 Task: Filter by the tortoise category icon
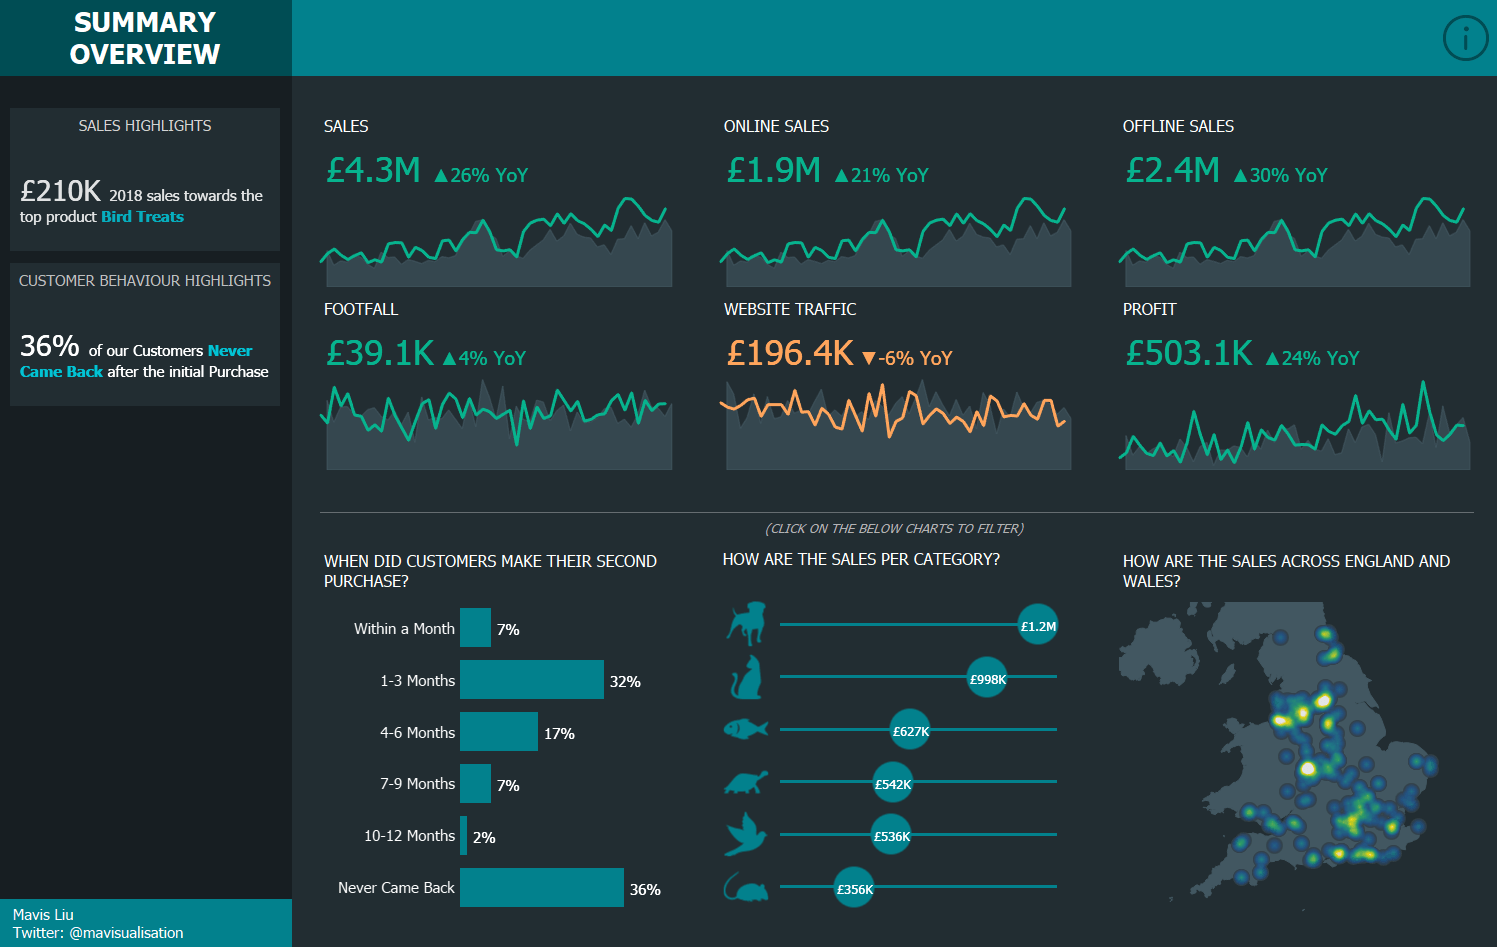[746, 781]
